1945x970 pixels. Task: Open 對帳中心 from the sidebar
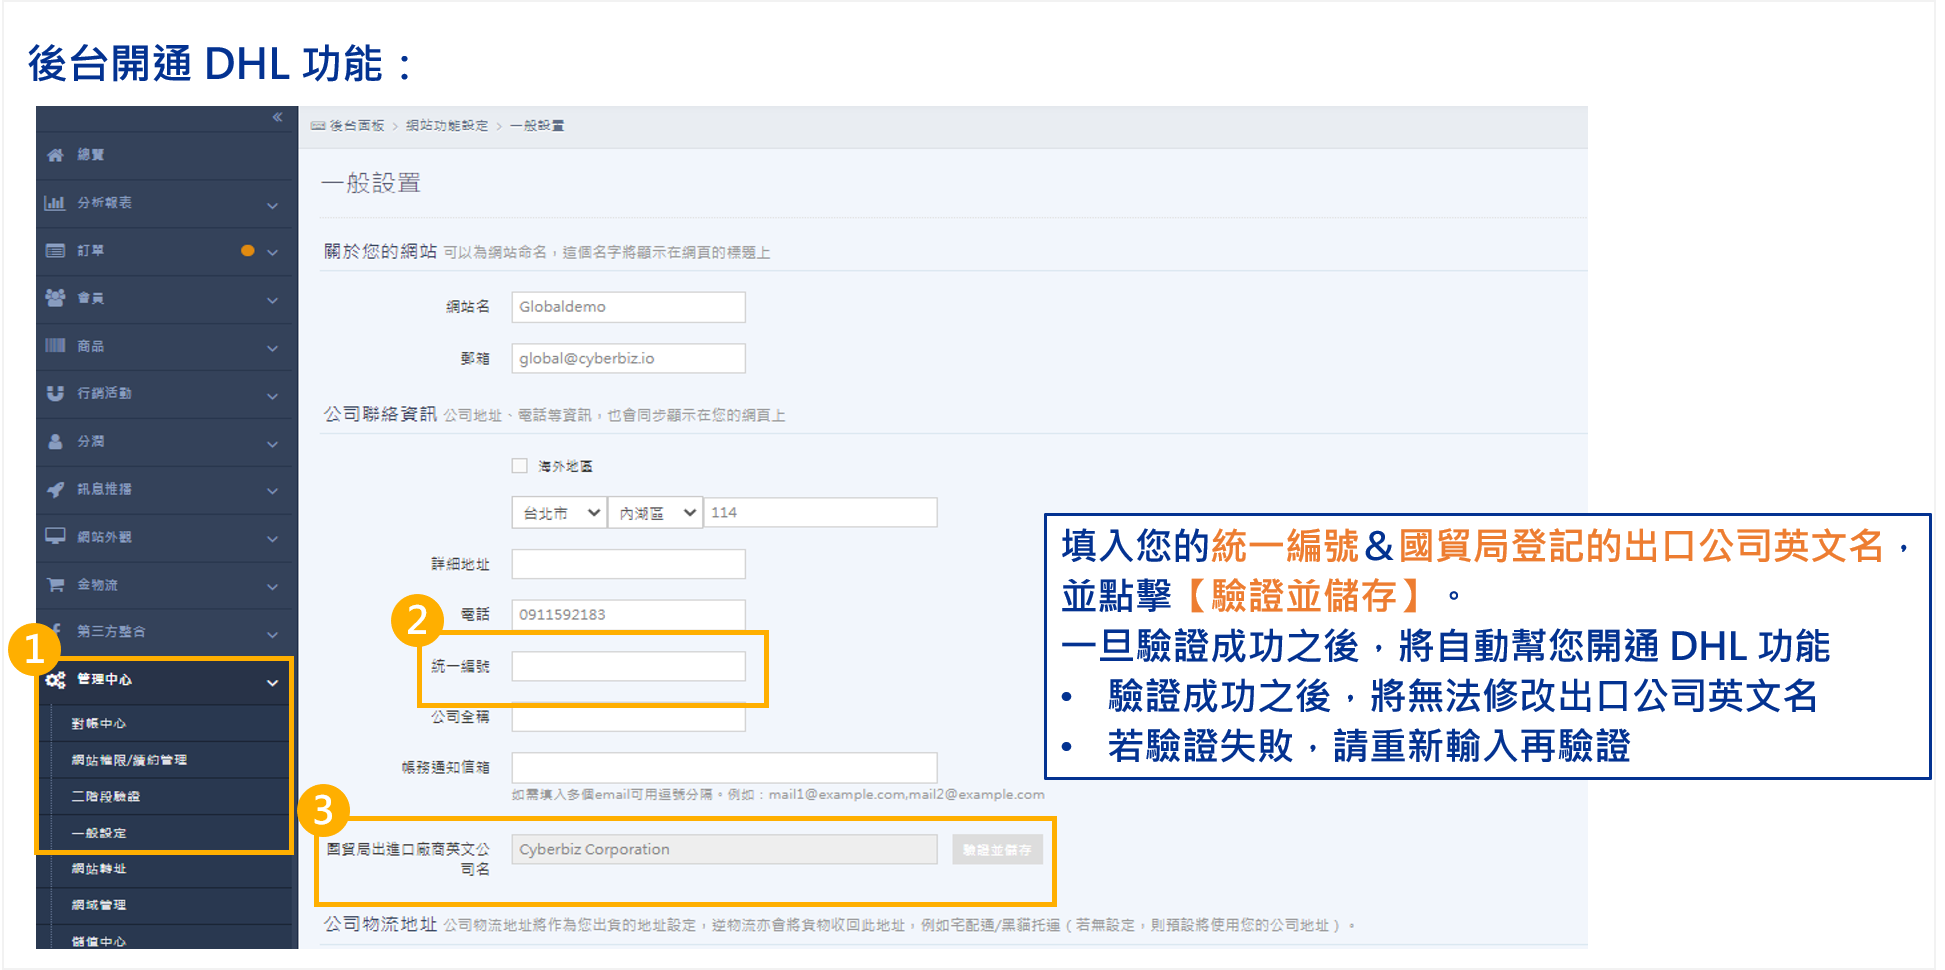[100, 722]
